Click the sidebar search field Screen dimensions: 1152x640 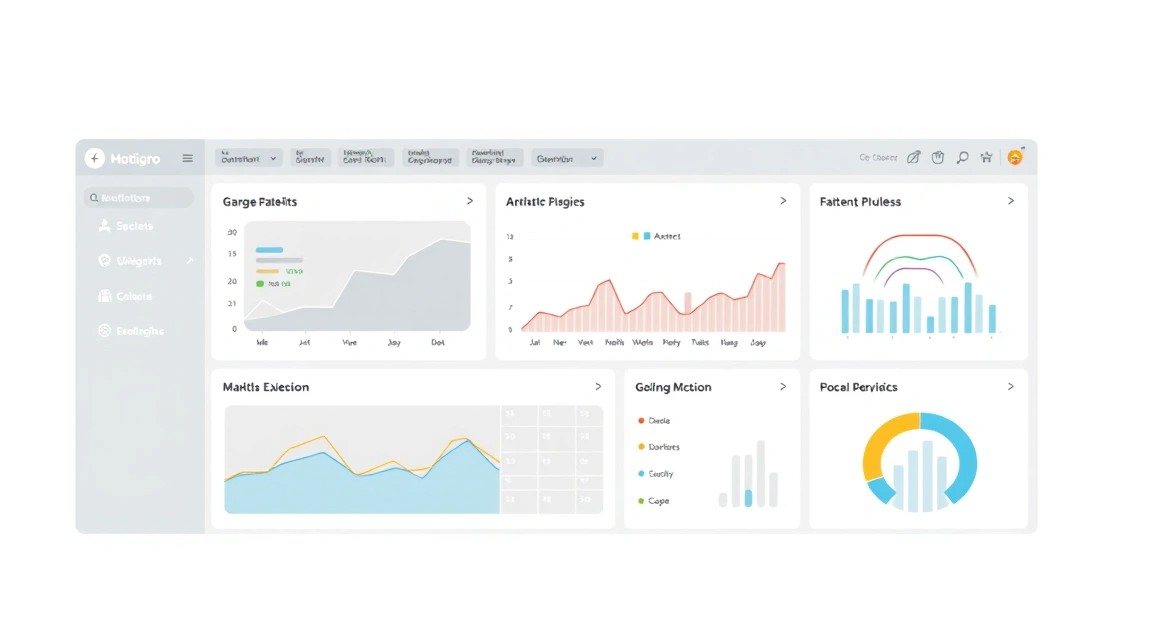click(x=138, y=198)
